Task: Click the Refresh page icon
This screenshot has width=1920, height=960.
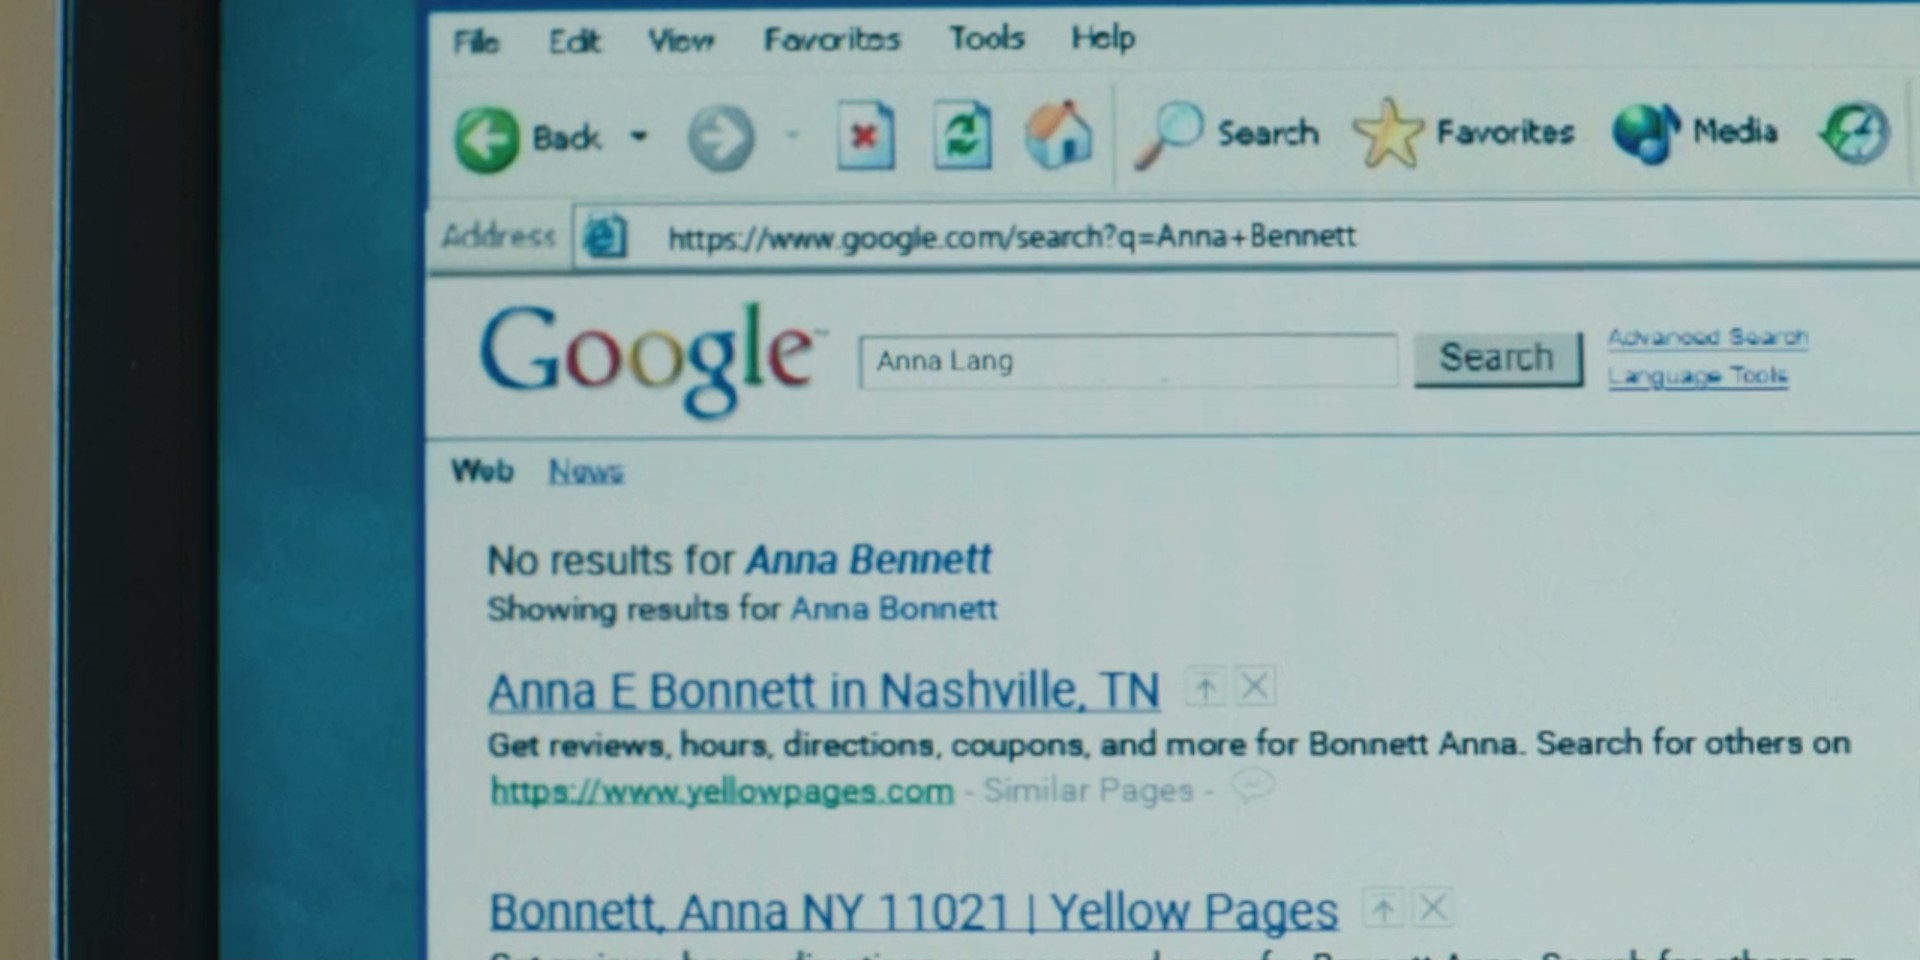Action: pyautogui.click(x=962, y=135)
